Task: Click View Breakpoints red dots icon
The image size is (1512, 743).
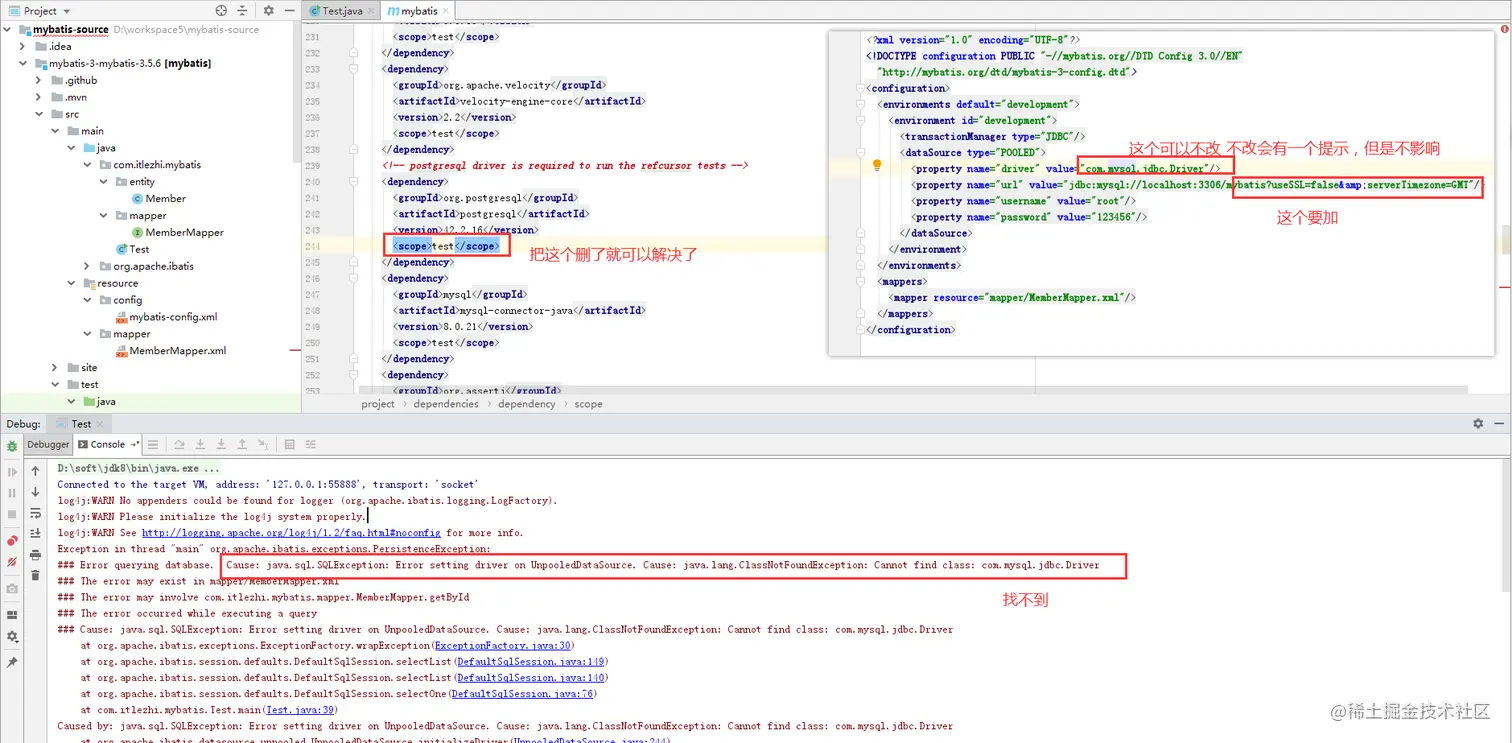Action: [x=12, y=540]
